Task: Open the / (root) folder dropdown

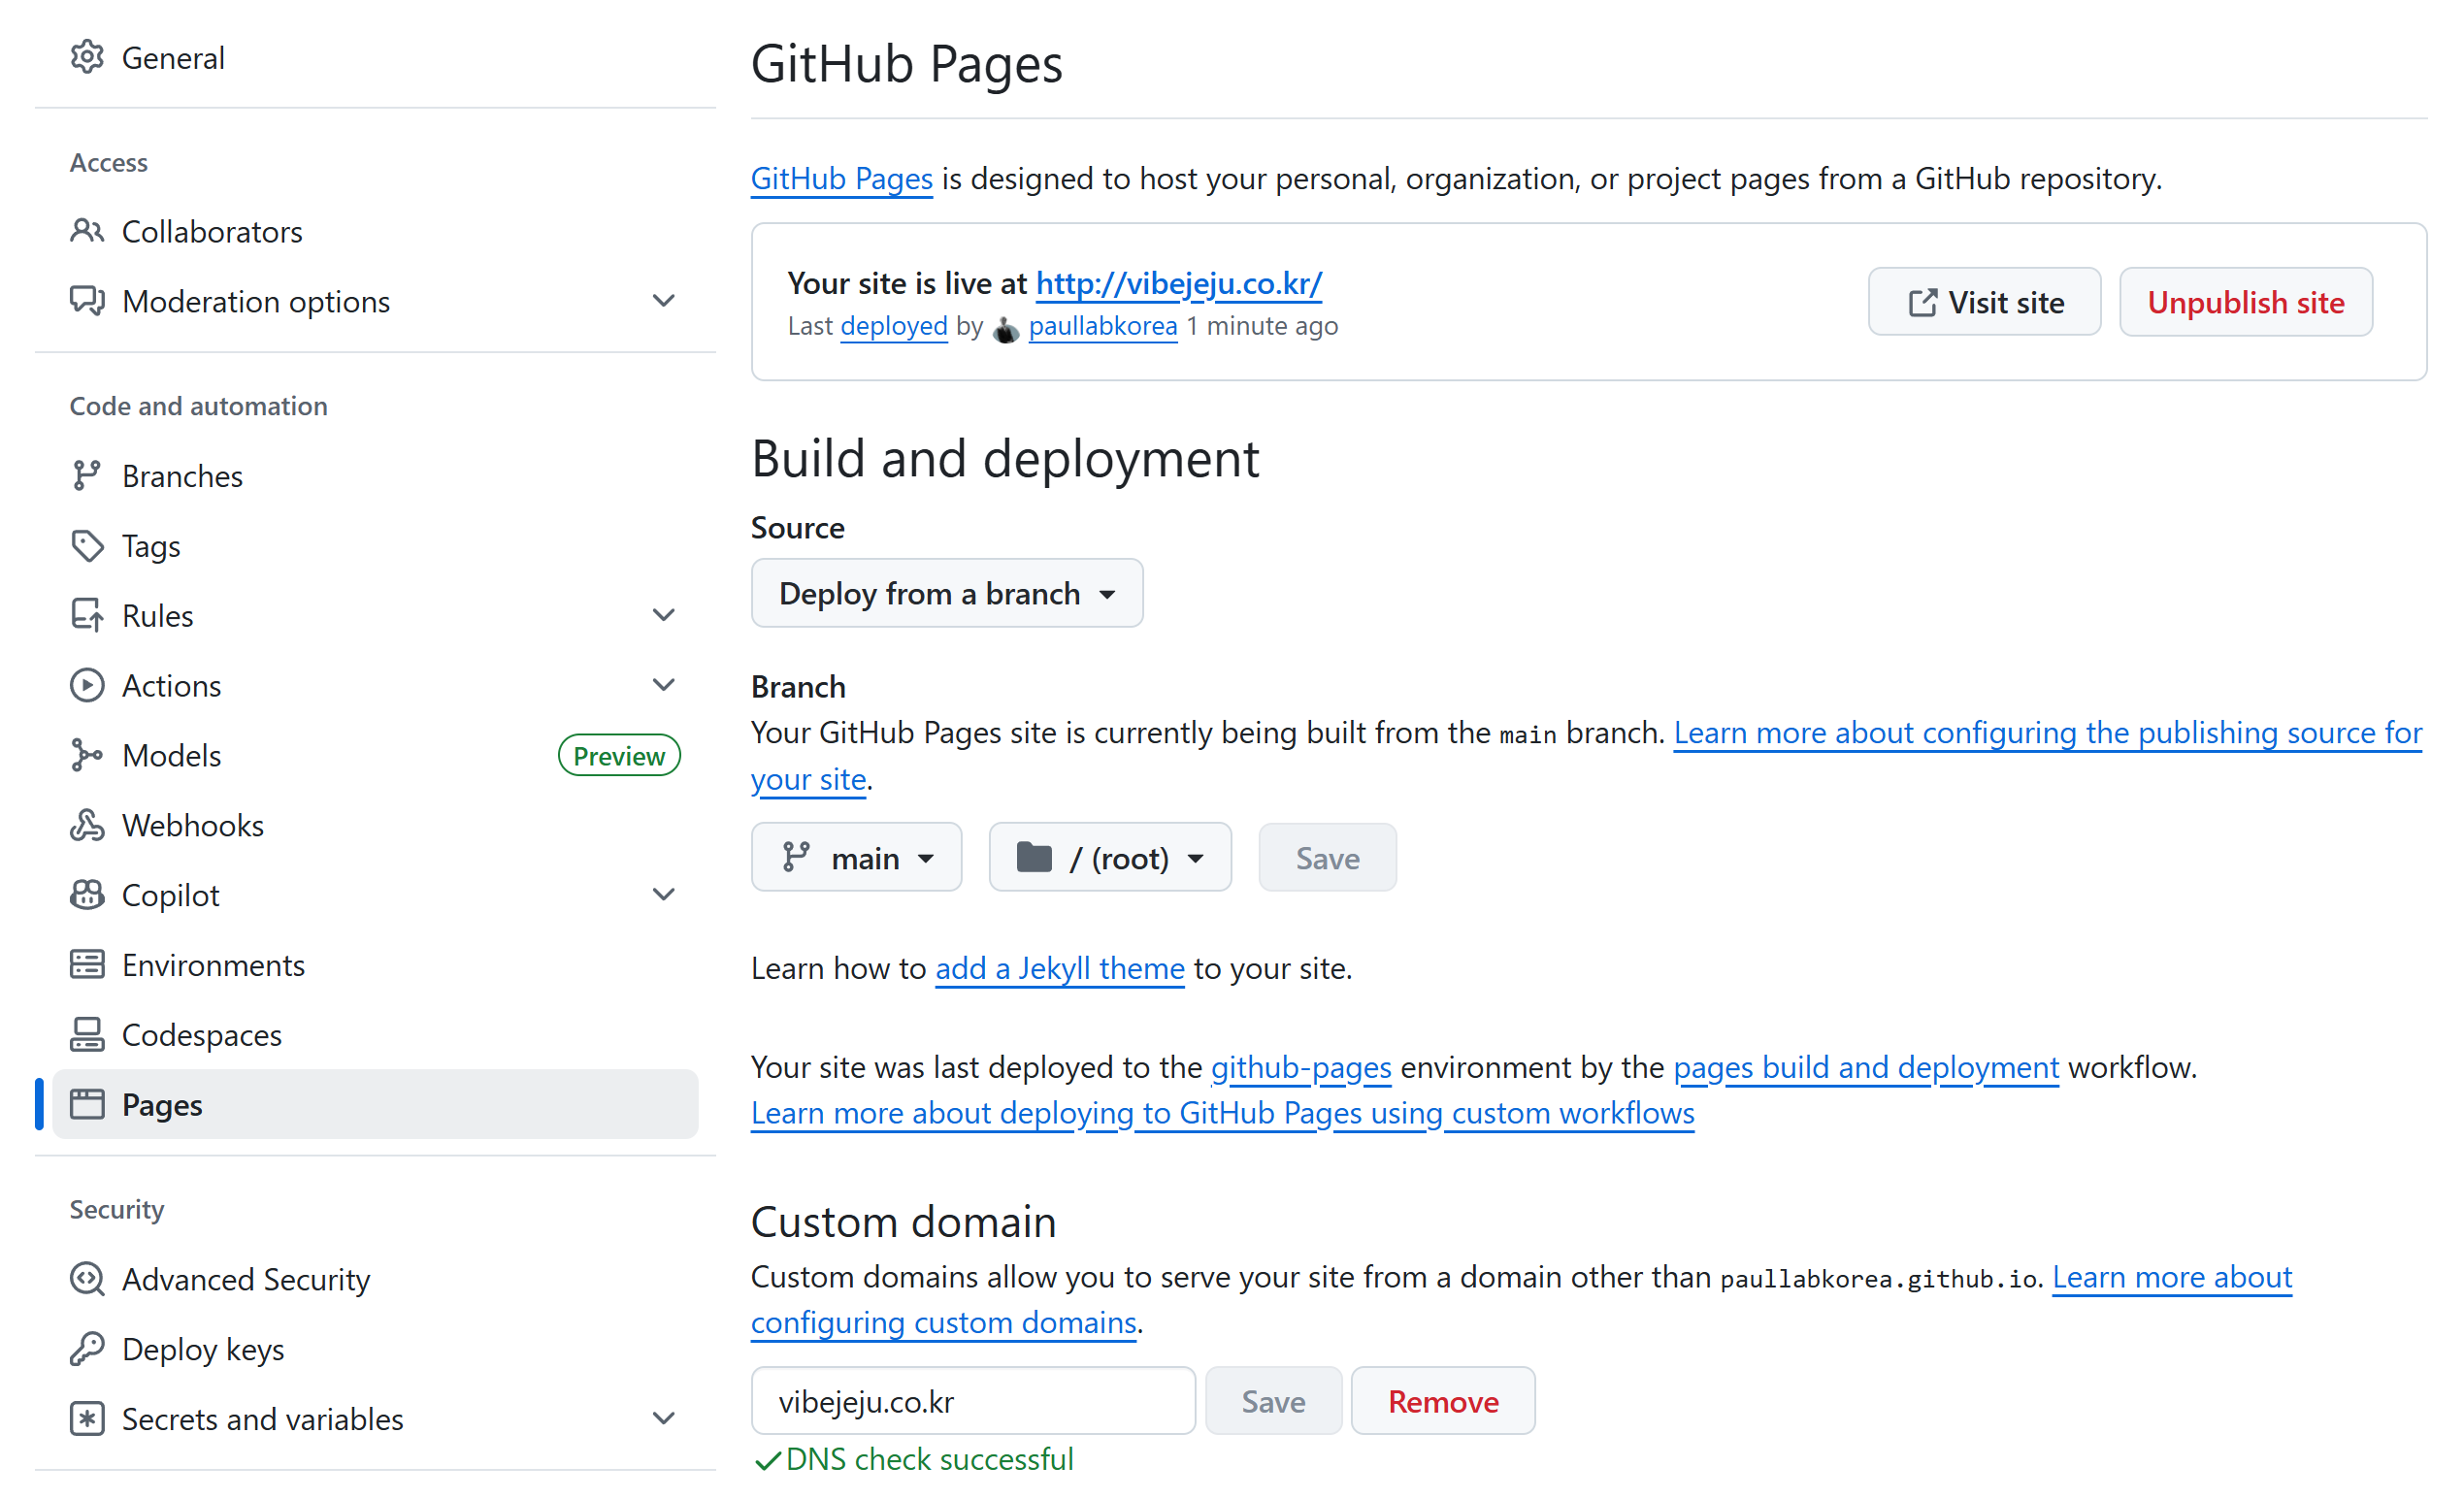Action: coord(1109,858)
